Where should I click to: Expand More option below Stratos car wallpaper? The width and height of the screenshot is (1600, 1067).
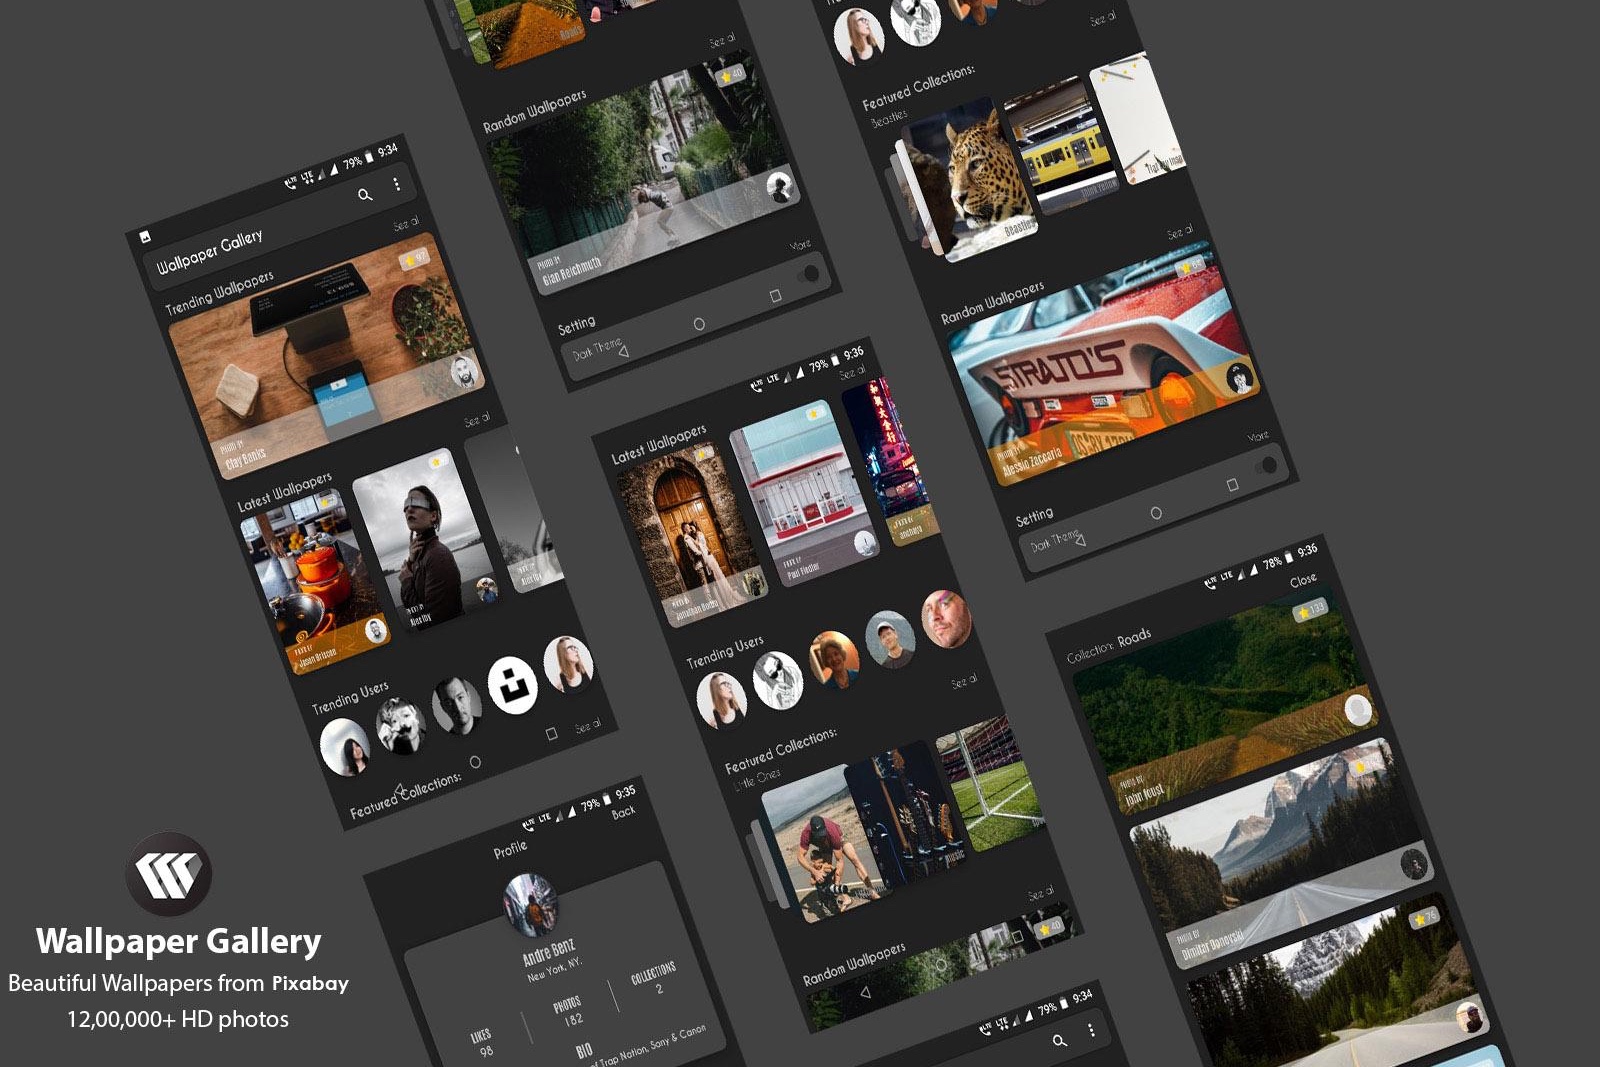(x=1258, y=436)
